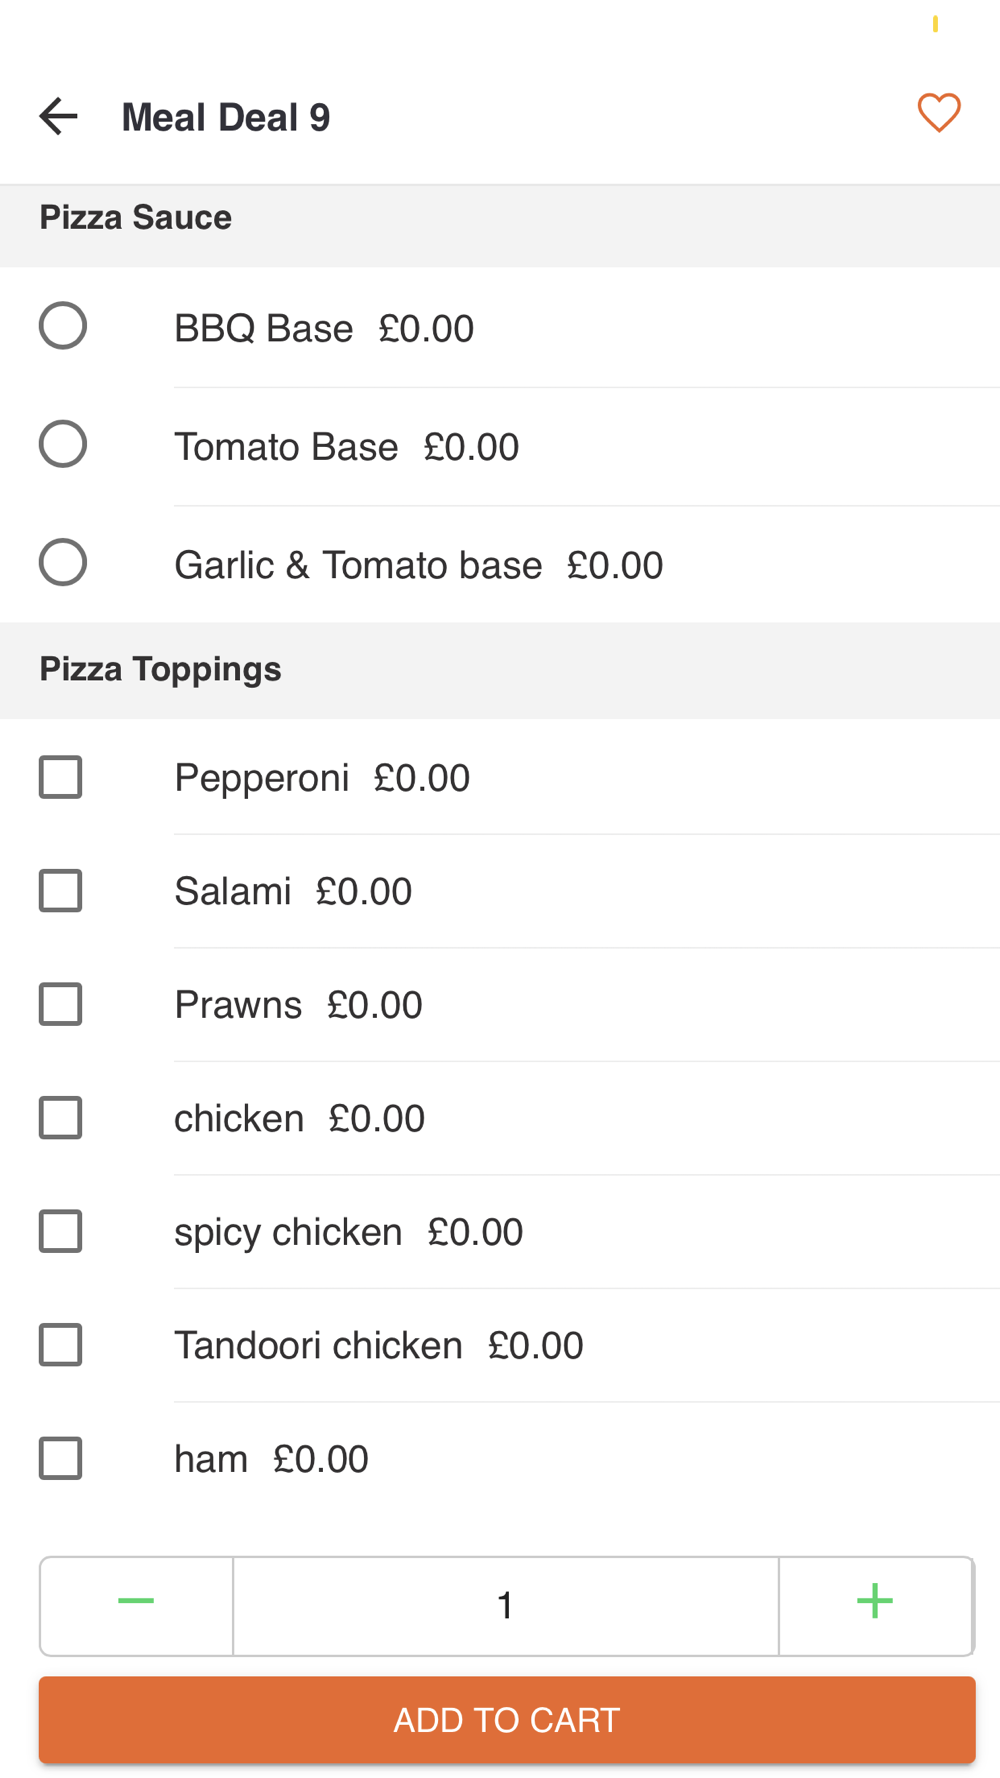This screenshot has height=1778, width=1000.
Task: Favorite Meal Deal 9 with heart icon
Action: (939, 113)
